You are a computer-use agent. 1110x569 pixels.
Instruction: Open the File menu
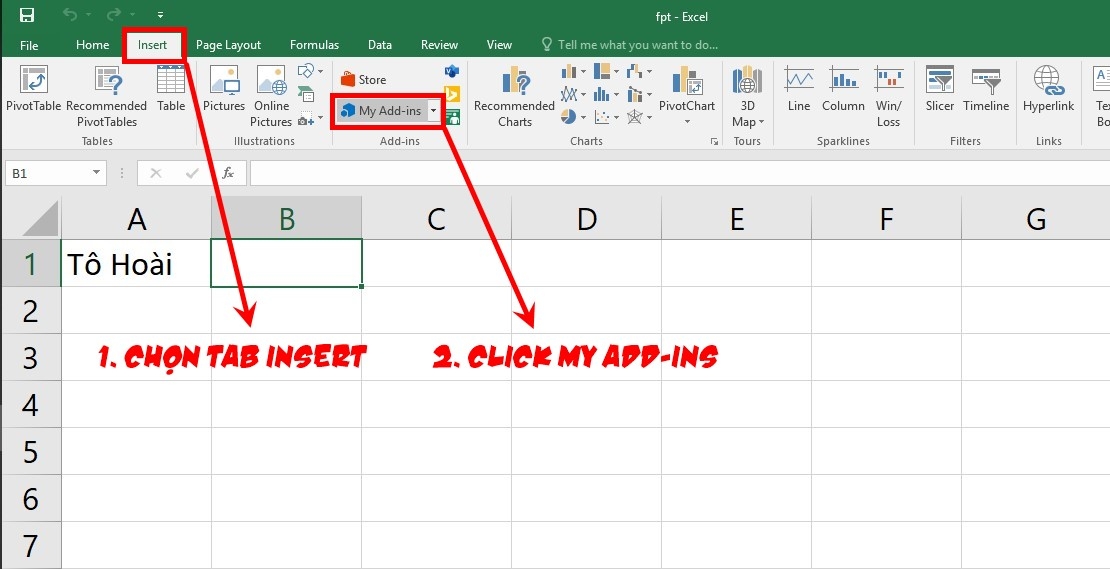tap(29, 45)
